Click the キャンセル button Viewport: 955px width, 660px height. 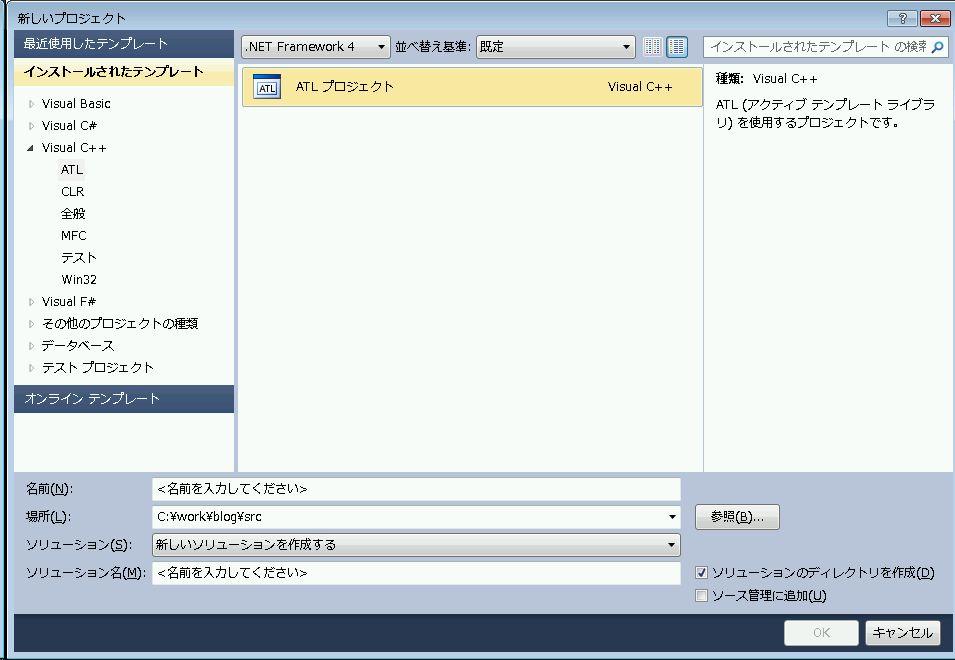click(902, 633)
